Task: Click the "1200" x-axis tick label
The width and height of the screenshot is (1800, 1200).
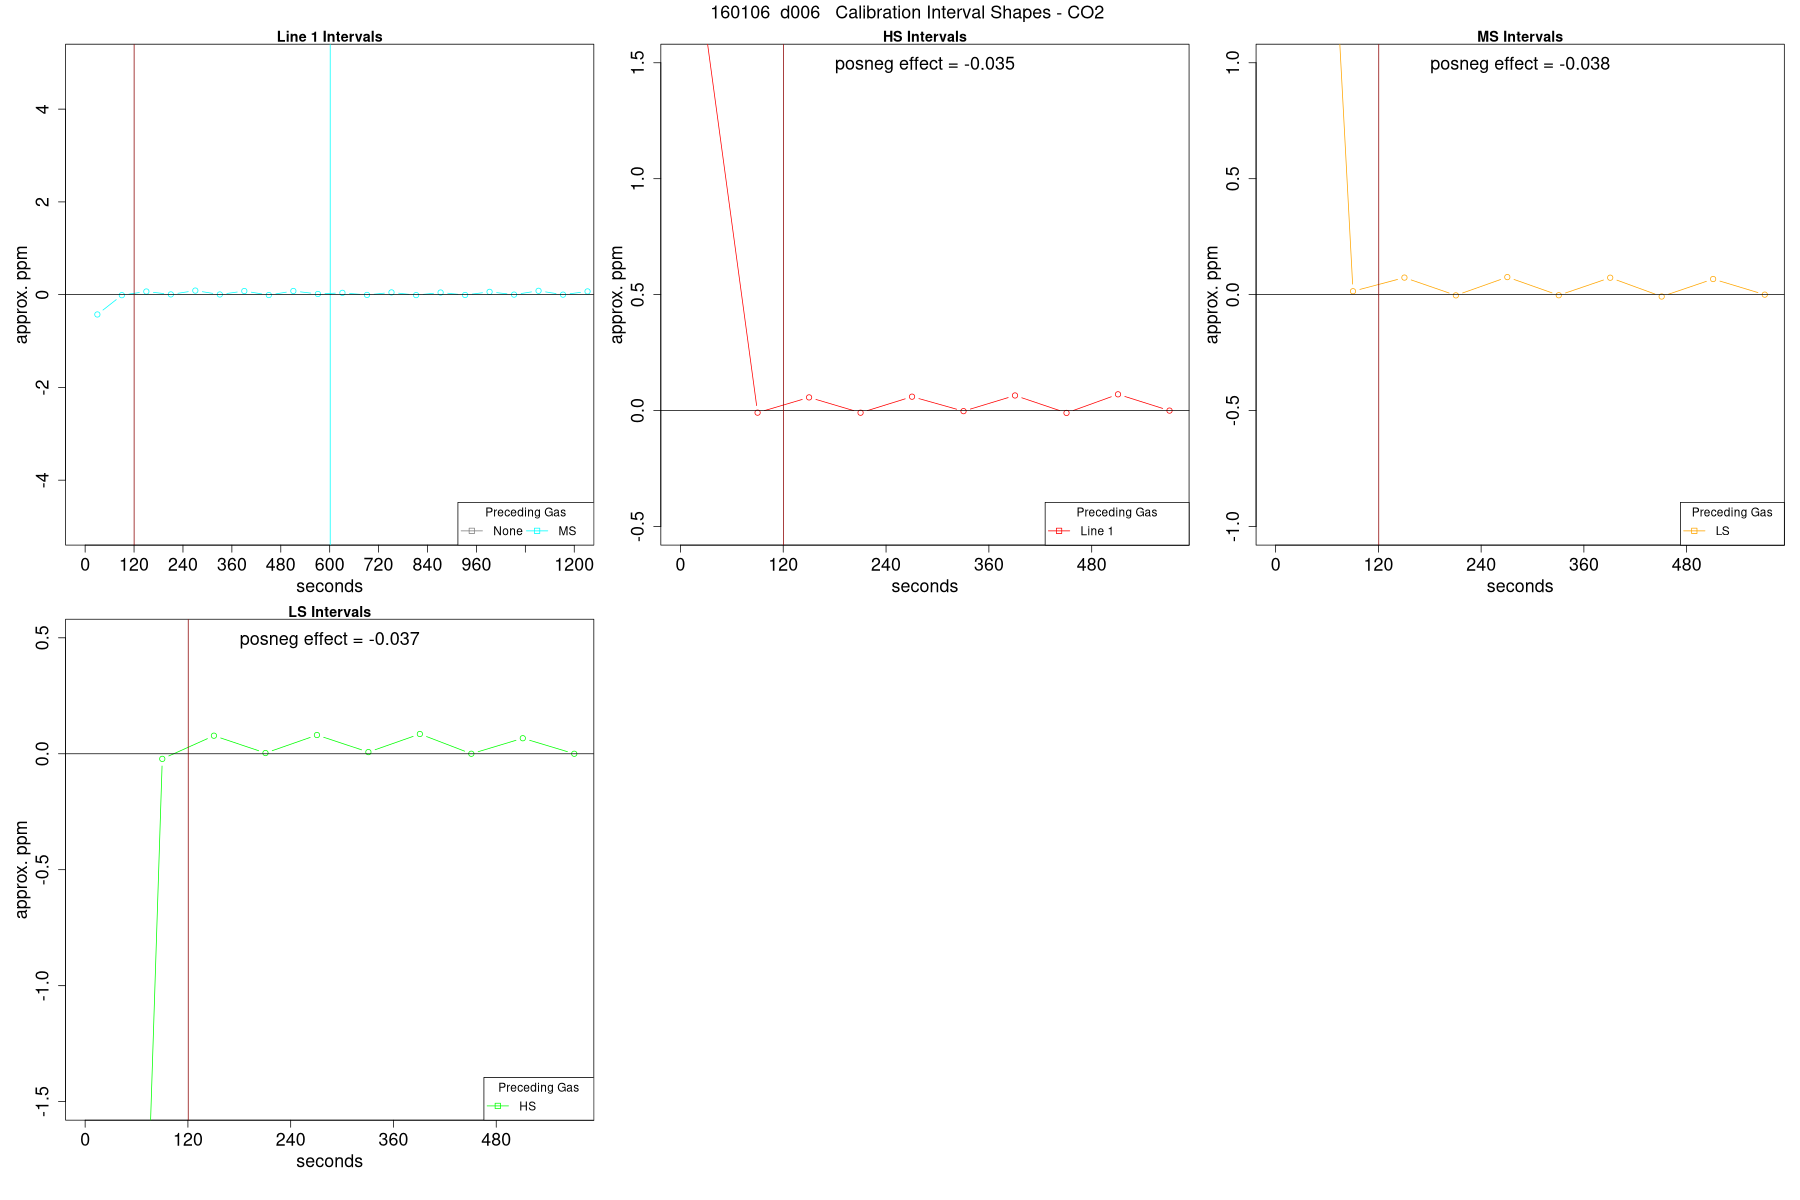Action: click(574, 565)
